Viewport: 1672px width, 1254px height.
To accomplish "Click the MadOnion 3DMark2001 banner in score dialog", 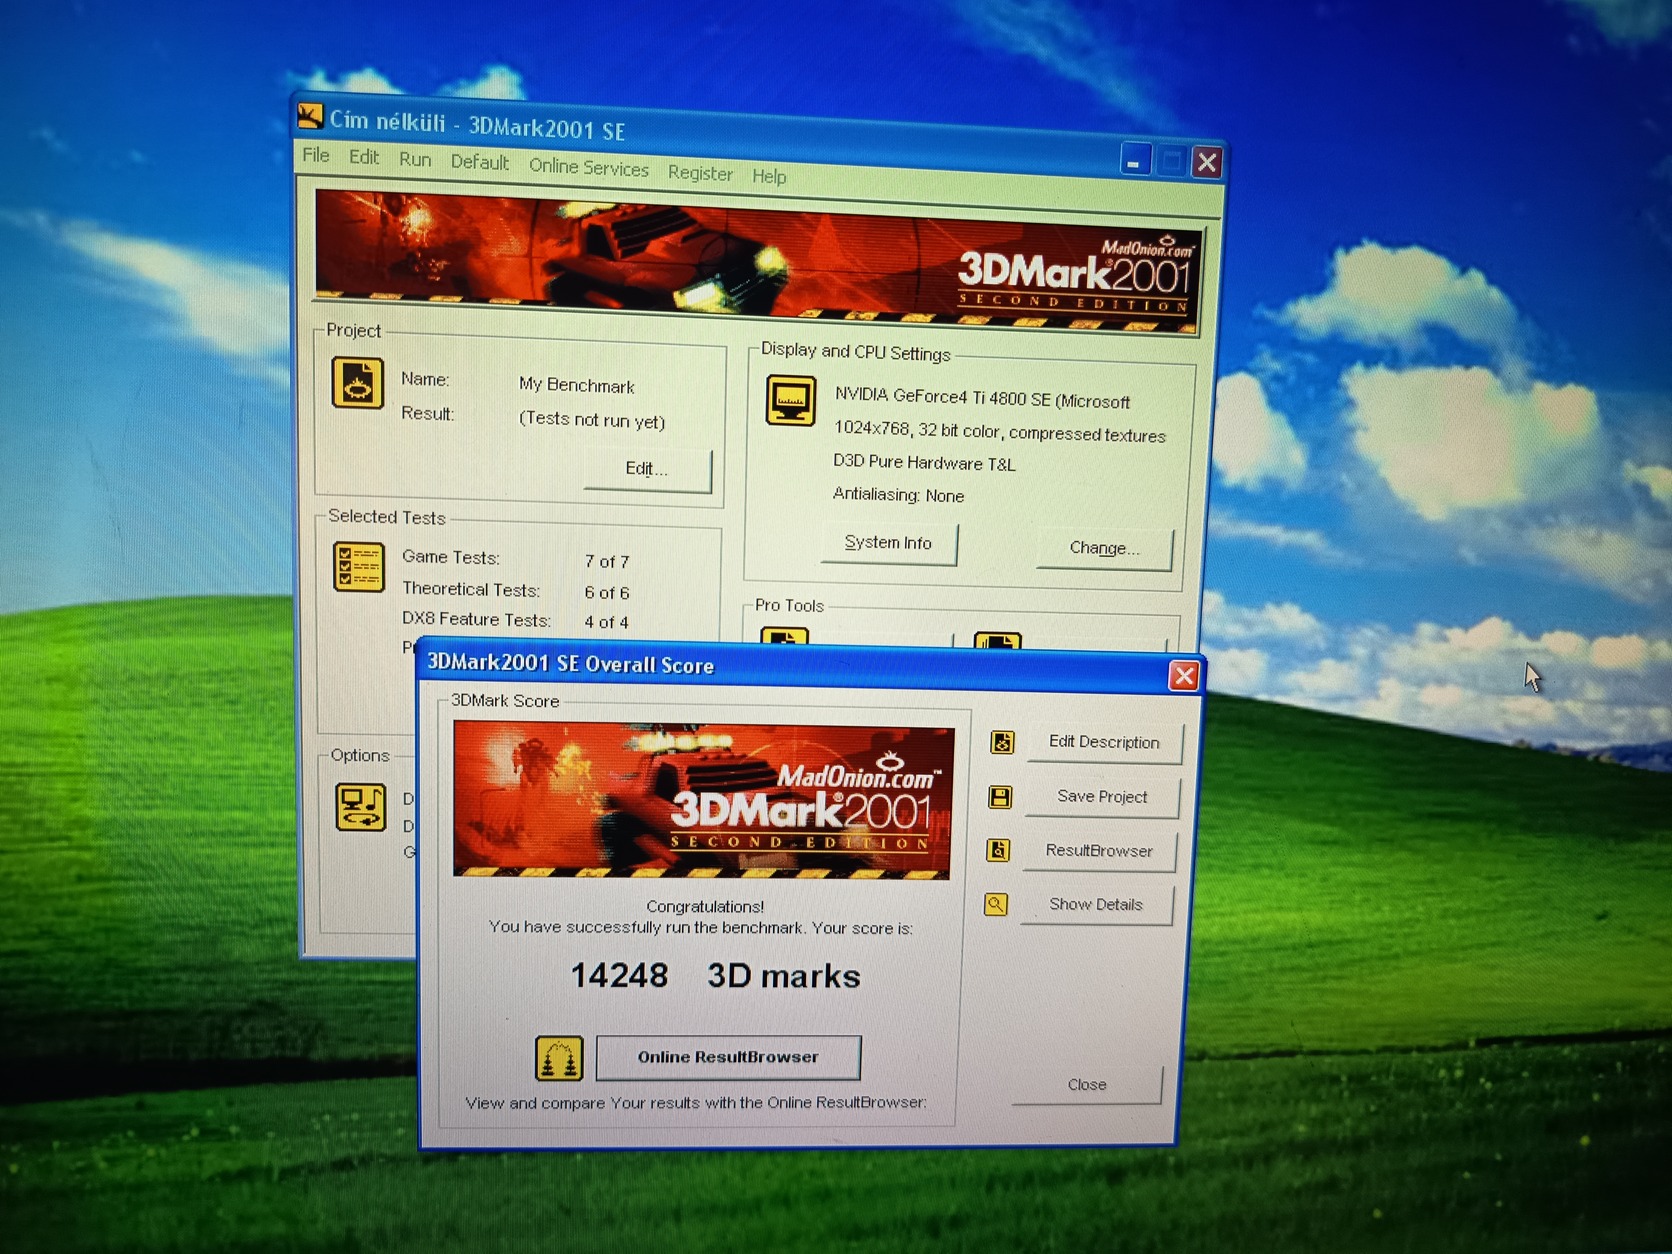I will click(x=704, y=800).
